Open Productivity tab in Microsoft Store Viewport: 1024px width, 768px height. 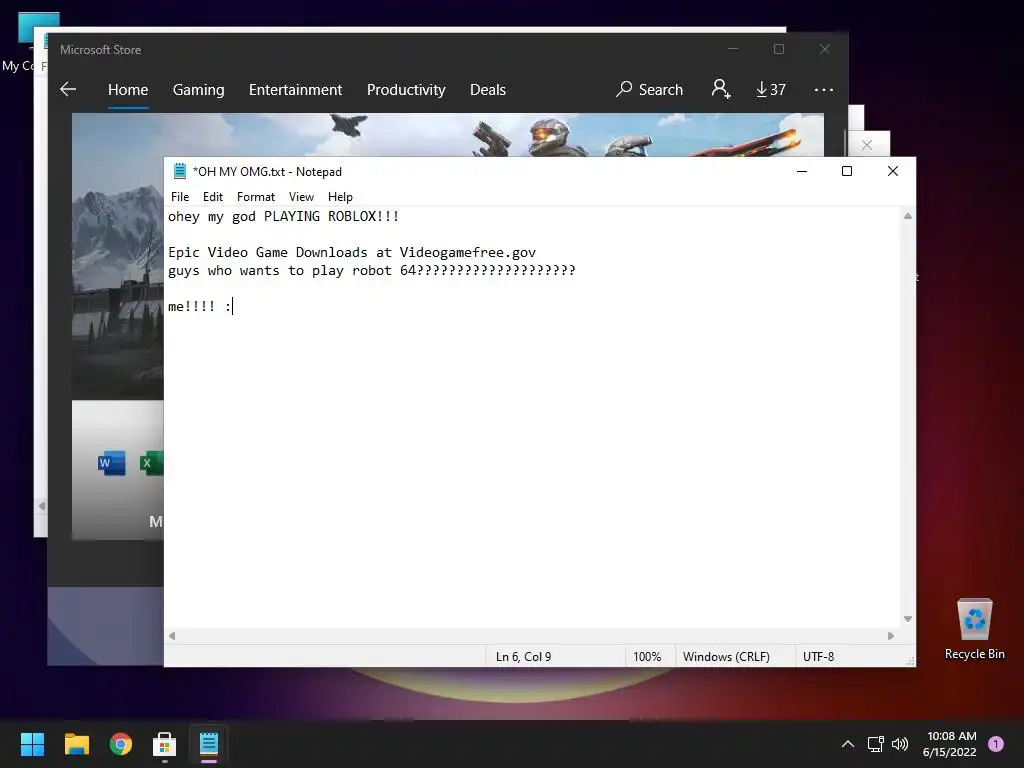406,89
